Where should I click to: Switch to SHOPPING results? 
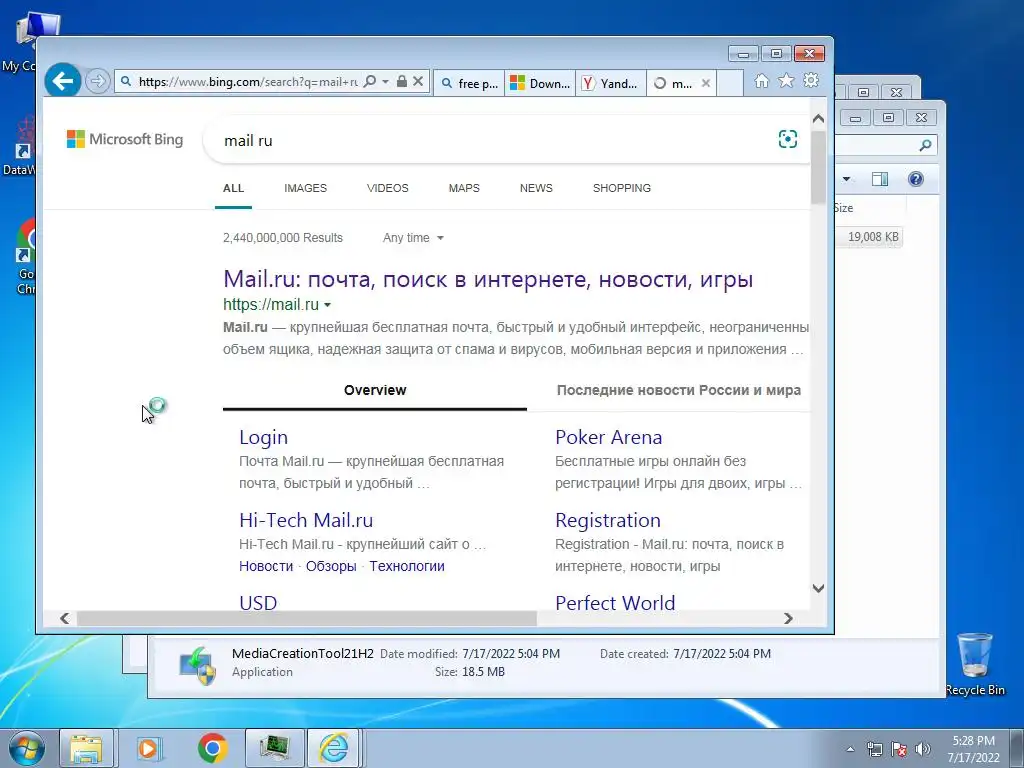[x=621, y=188]
